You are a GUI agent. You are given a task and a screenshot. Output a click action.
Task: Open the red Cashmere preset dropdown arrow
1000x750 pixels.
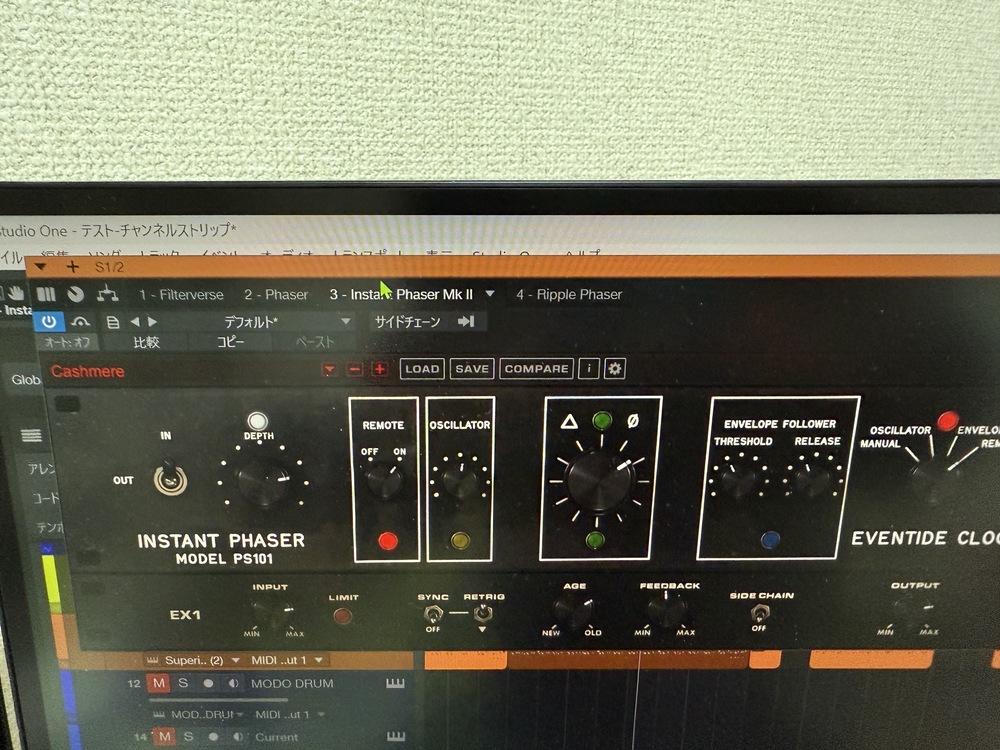coord(329,369)
